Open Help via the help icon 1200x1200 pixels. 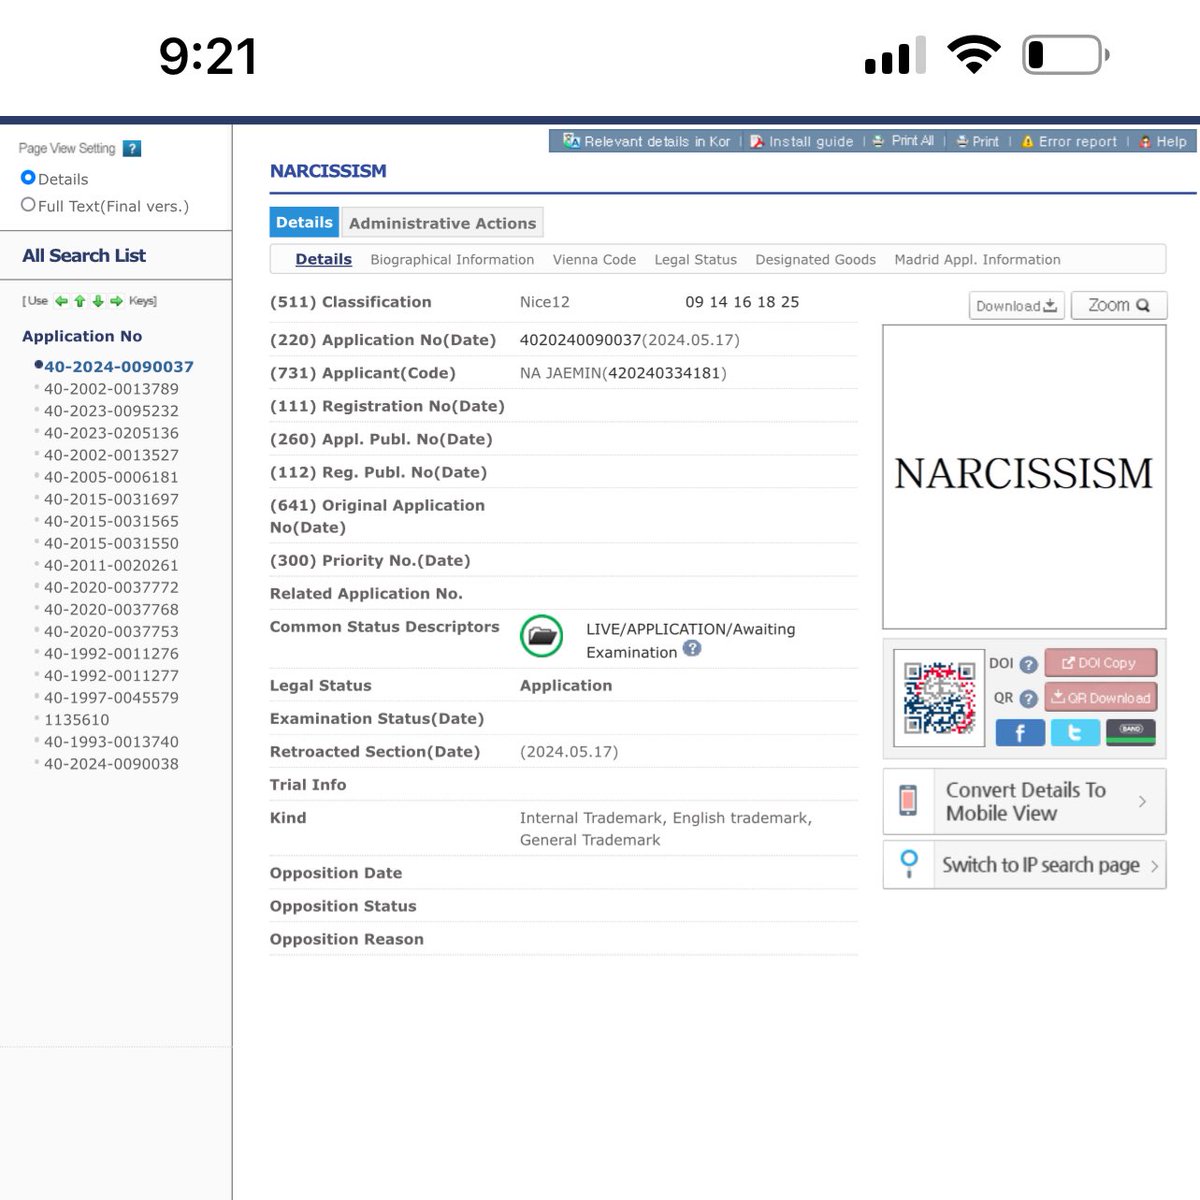pos(1146,141)
